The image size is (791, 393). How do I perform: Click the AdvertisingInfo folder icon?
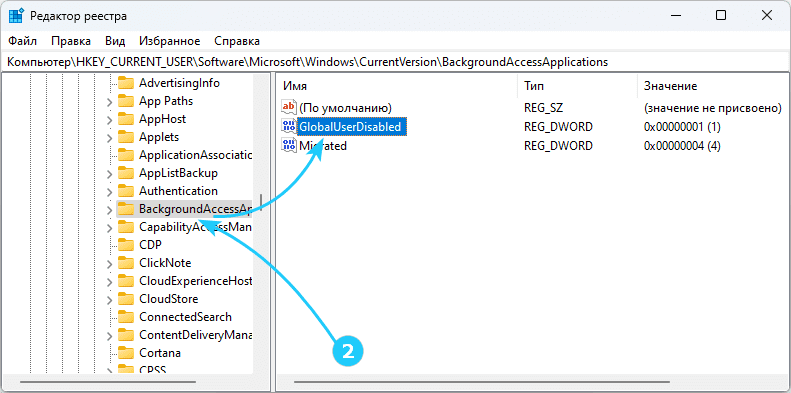point(126,83)
